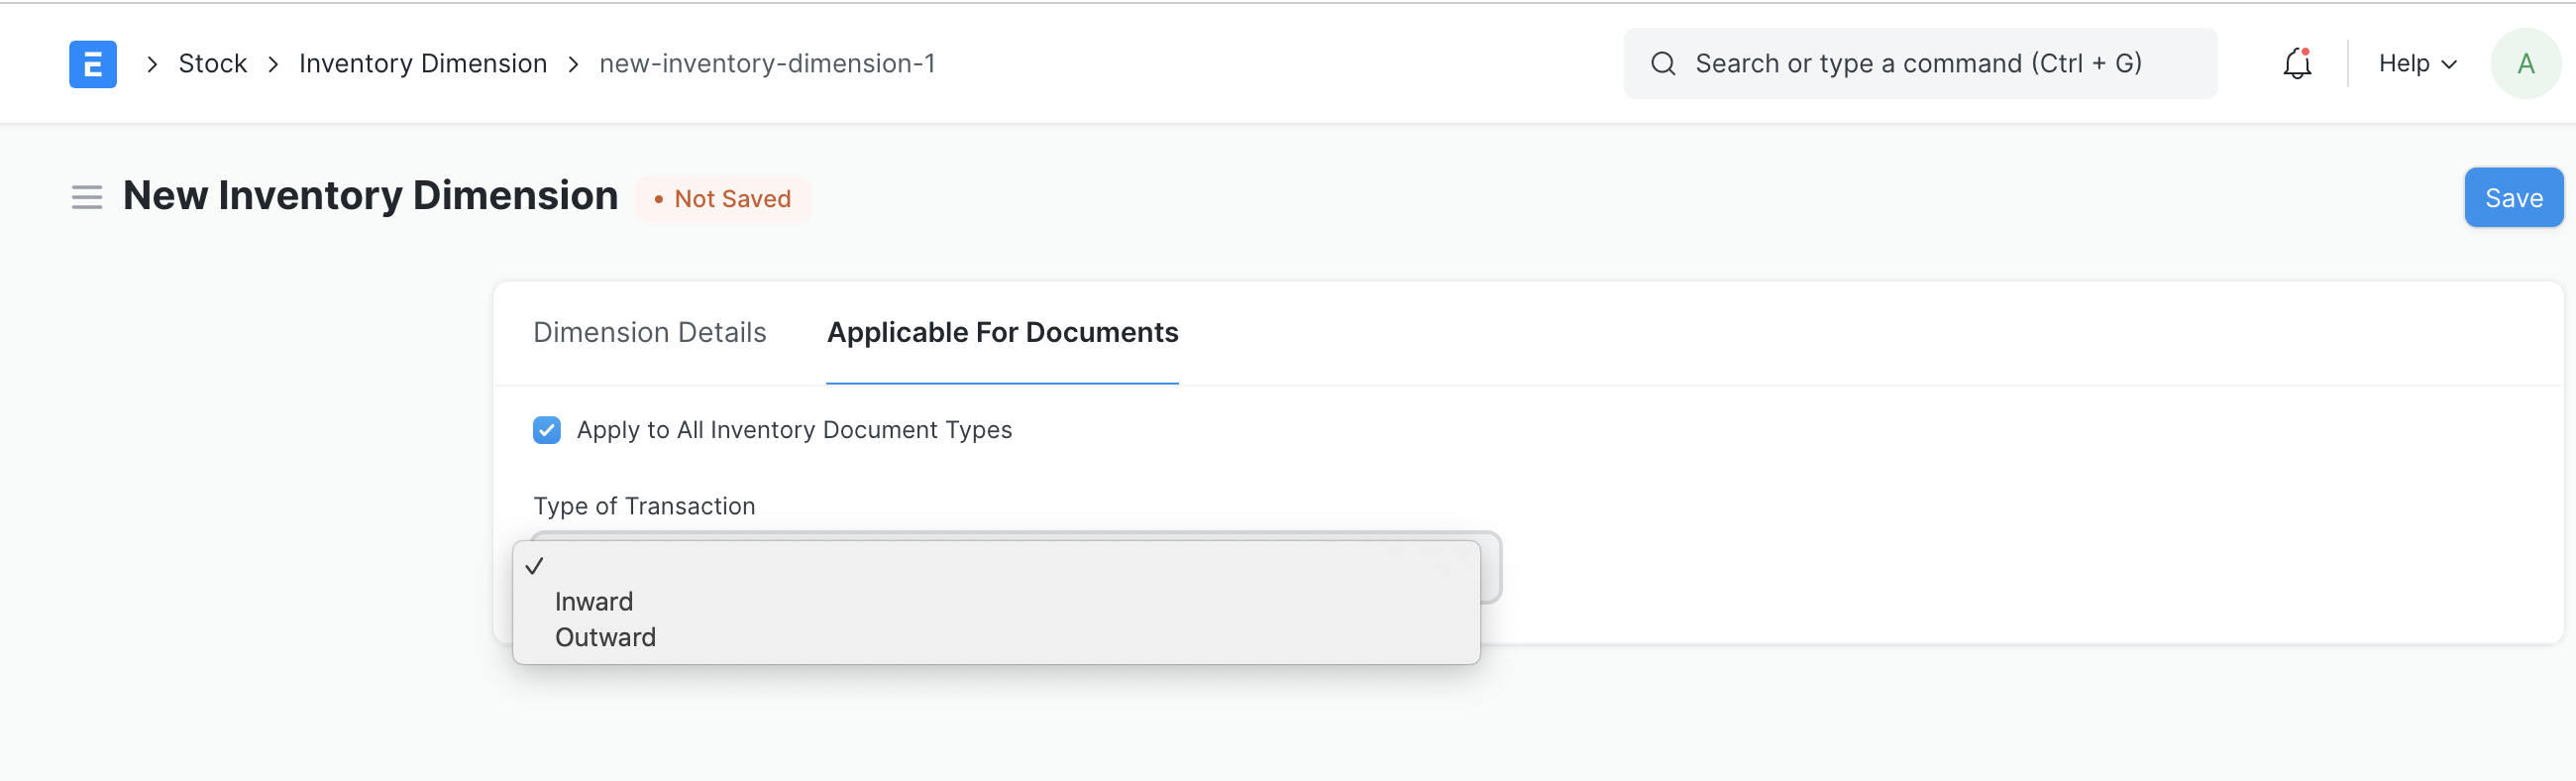Switch to the Dimension Details tab
The image size is (2576, 781).
point(650,332)
